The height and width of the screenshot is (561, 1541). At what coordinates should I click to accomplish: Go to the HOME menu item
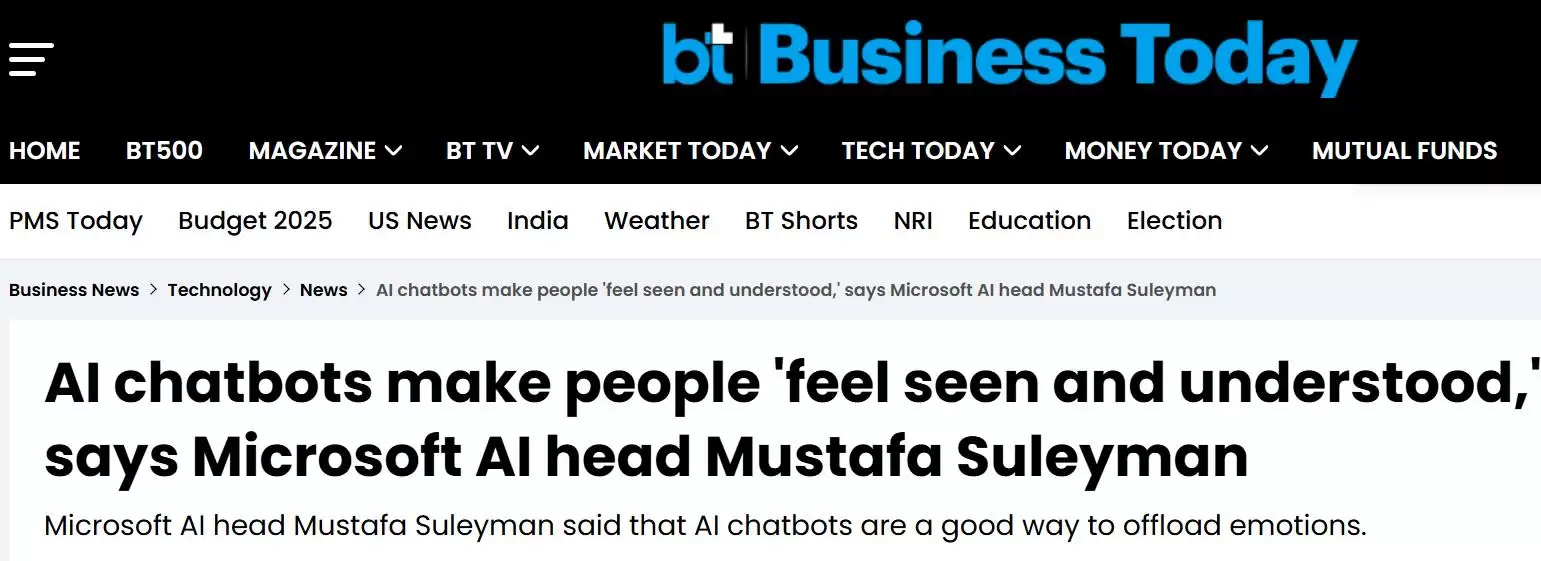[45, 151]
